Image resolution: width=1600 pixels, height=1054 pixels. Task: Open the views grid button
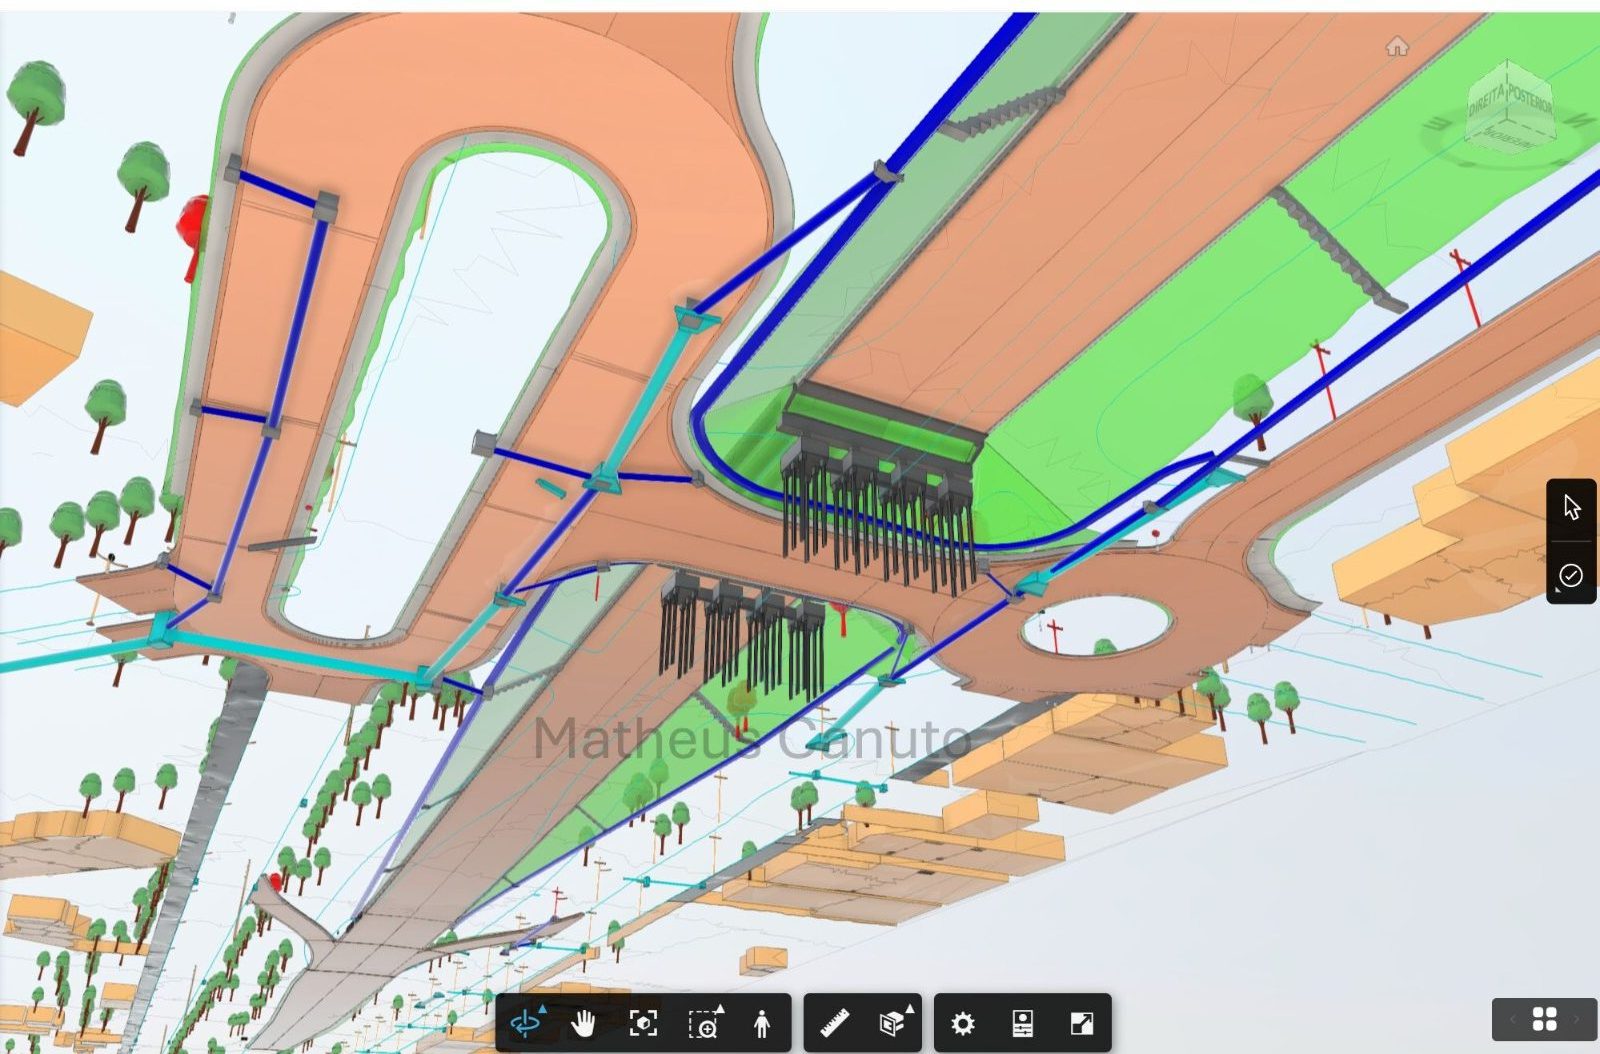(1545, 1019)
